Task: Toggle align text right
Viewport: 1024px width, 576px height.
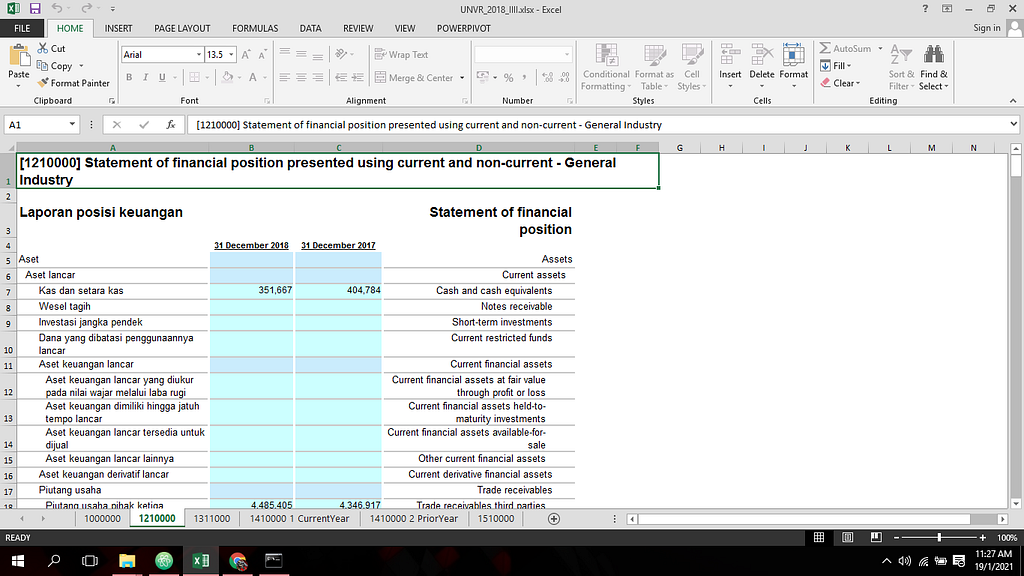Action: 317,77
